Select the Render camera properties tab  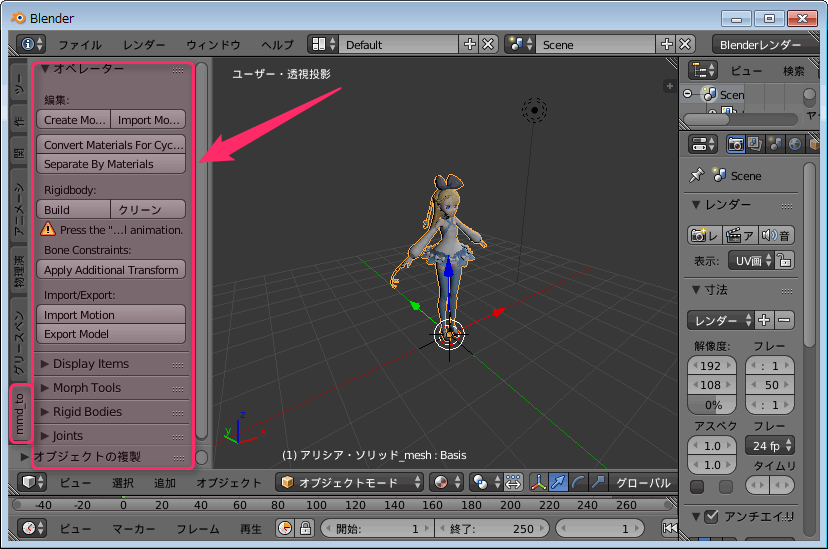click(736, 144)
